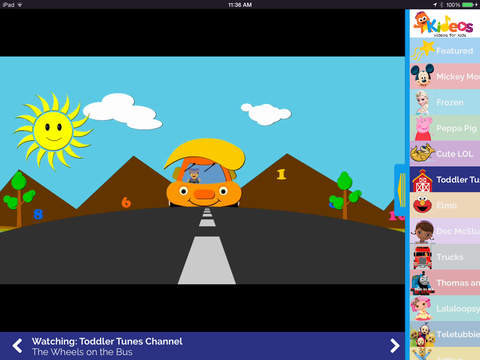Open the Thomas train channel icon
480x360 pixels.
pyautogui.click(x=422, y=283)
